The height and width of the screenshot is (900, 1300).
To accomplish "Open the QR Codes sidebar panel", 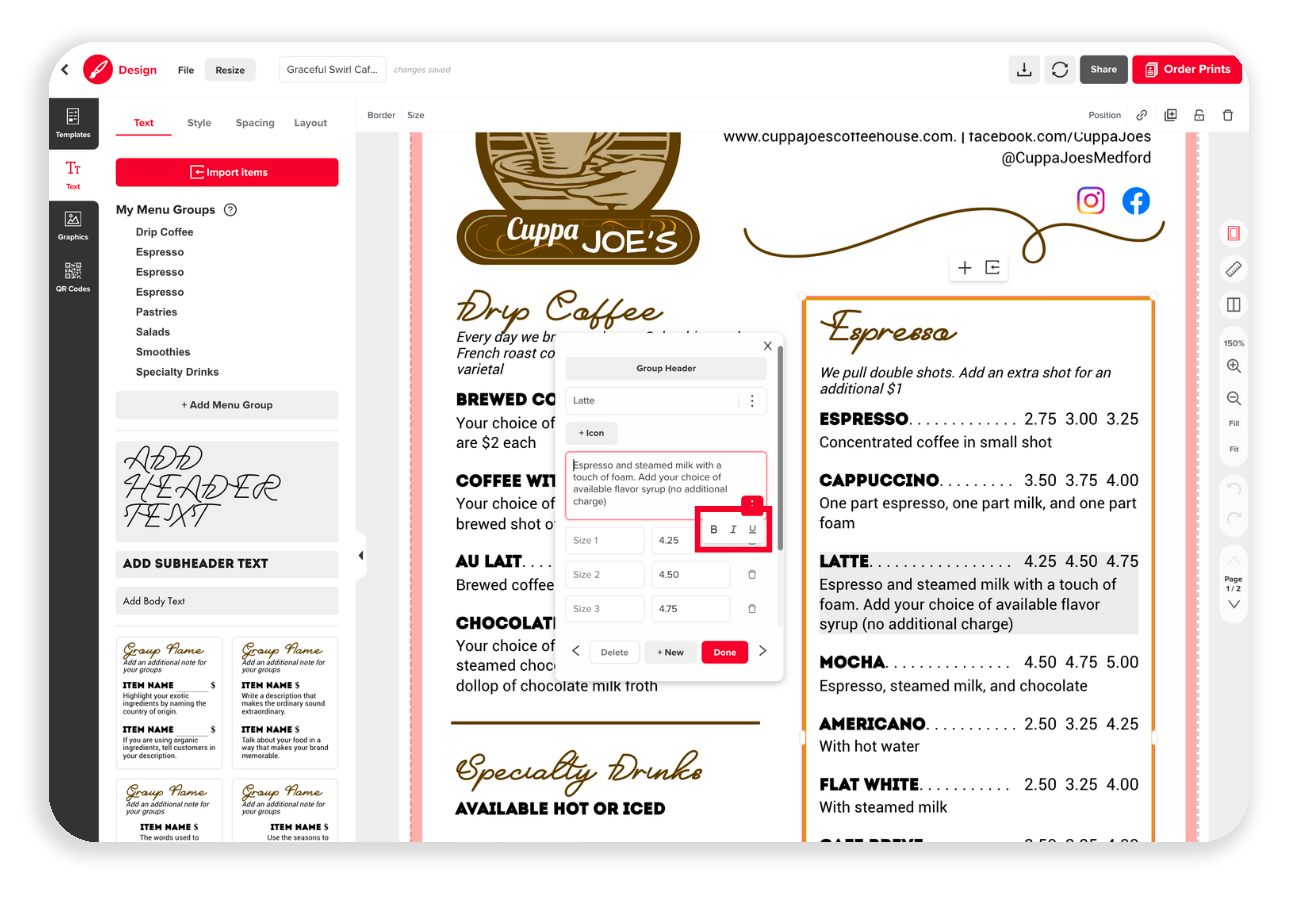I will [73, 277].
